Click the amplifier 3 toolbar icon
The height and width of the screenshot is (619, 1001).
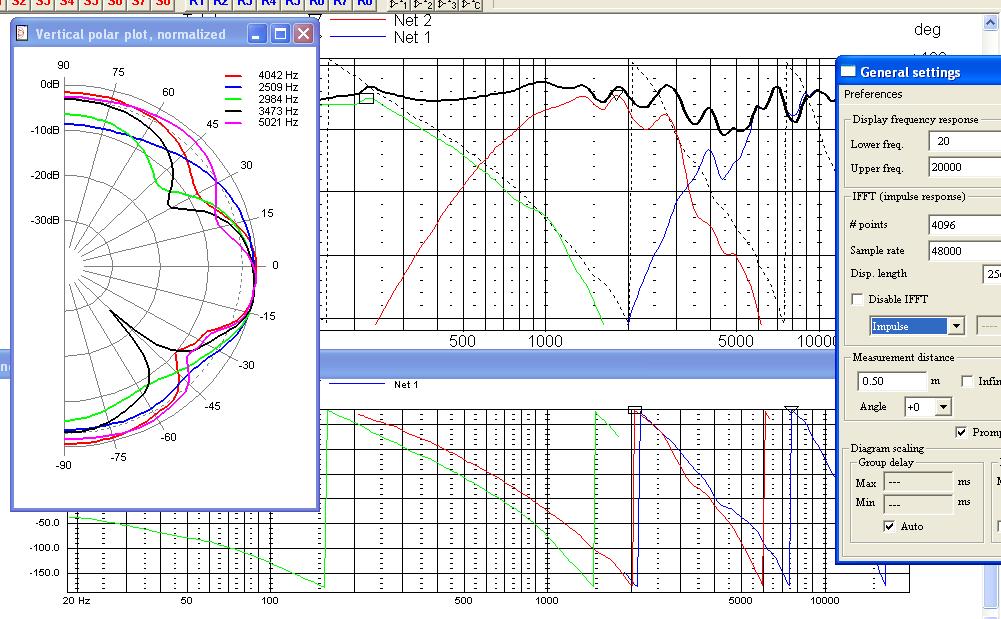tap(447, 4)
